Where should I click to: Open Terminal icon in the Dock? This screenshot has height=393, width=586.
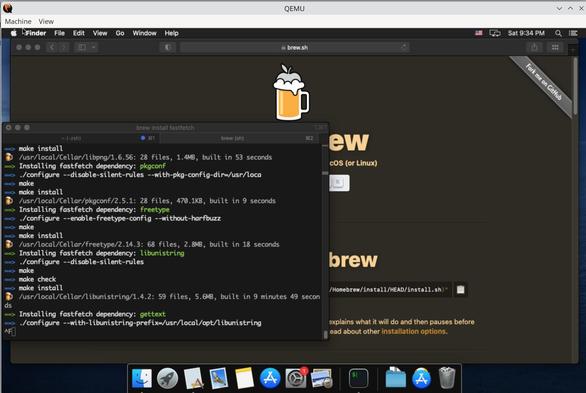358,378
